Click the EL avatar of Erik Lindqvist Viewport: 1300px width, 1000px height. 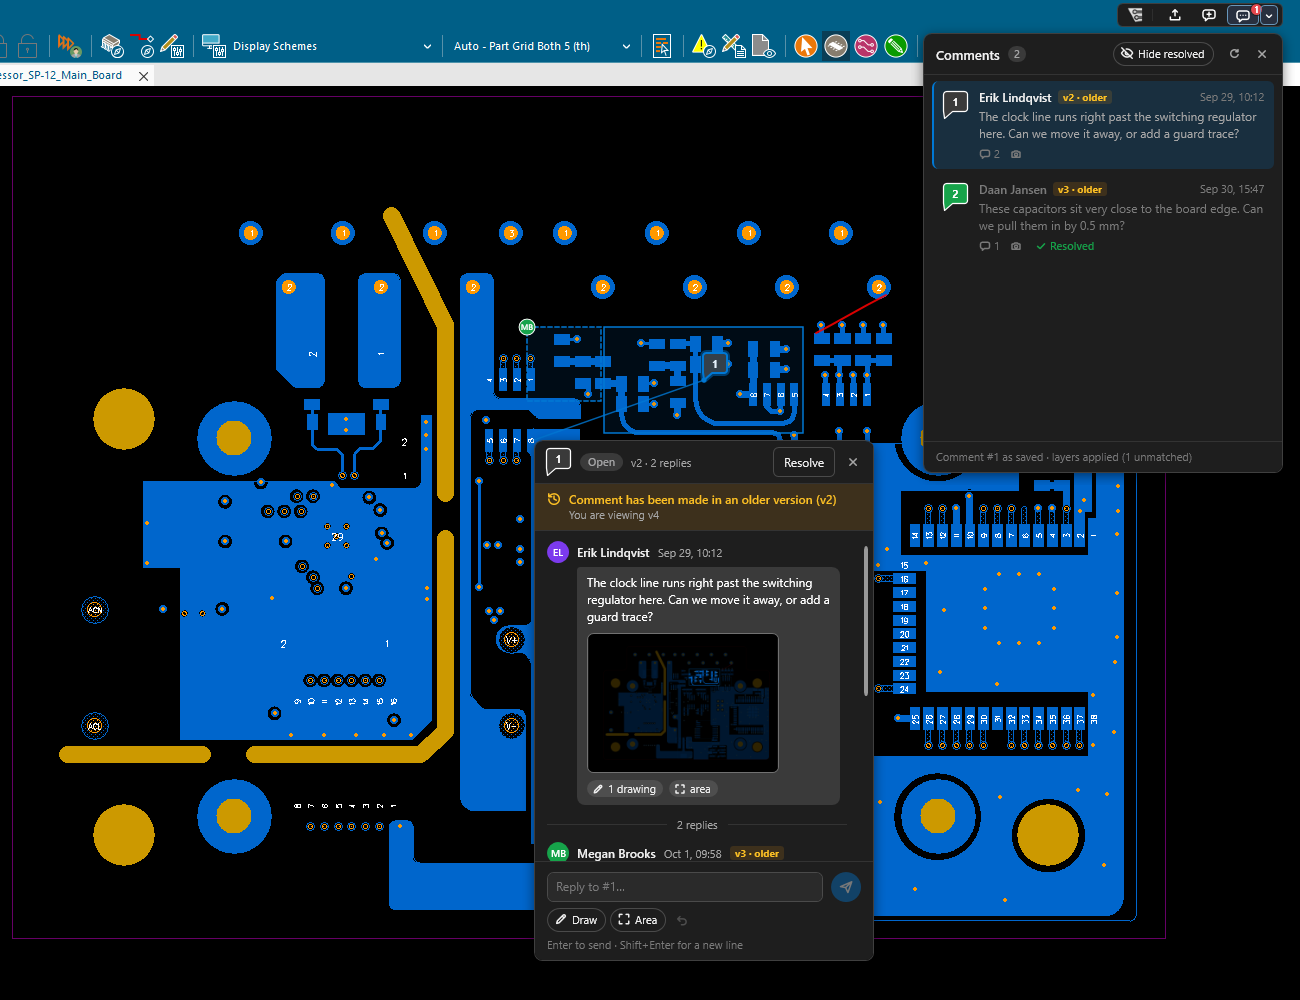tap(558, 552)
